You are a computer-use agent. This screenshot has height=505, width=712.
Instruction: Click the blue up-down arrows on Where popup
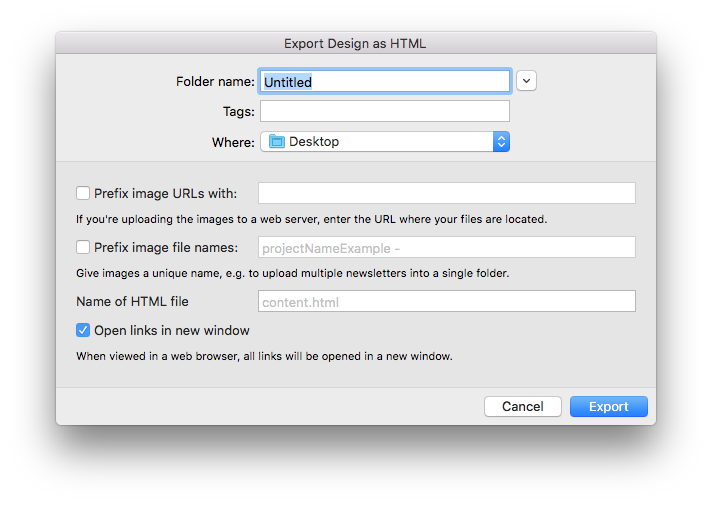coord(501,142)
